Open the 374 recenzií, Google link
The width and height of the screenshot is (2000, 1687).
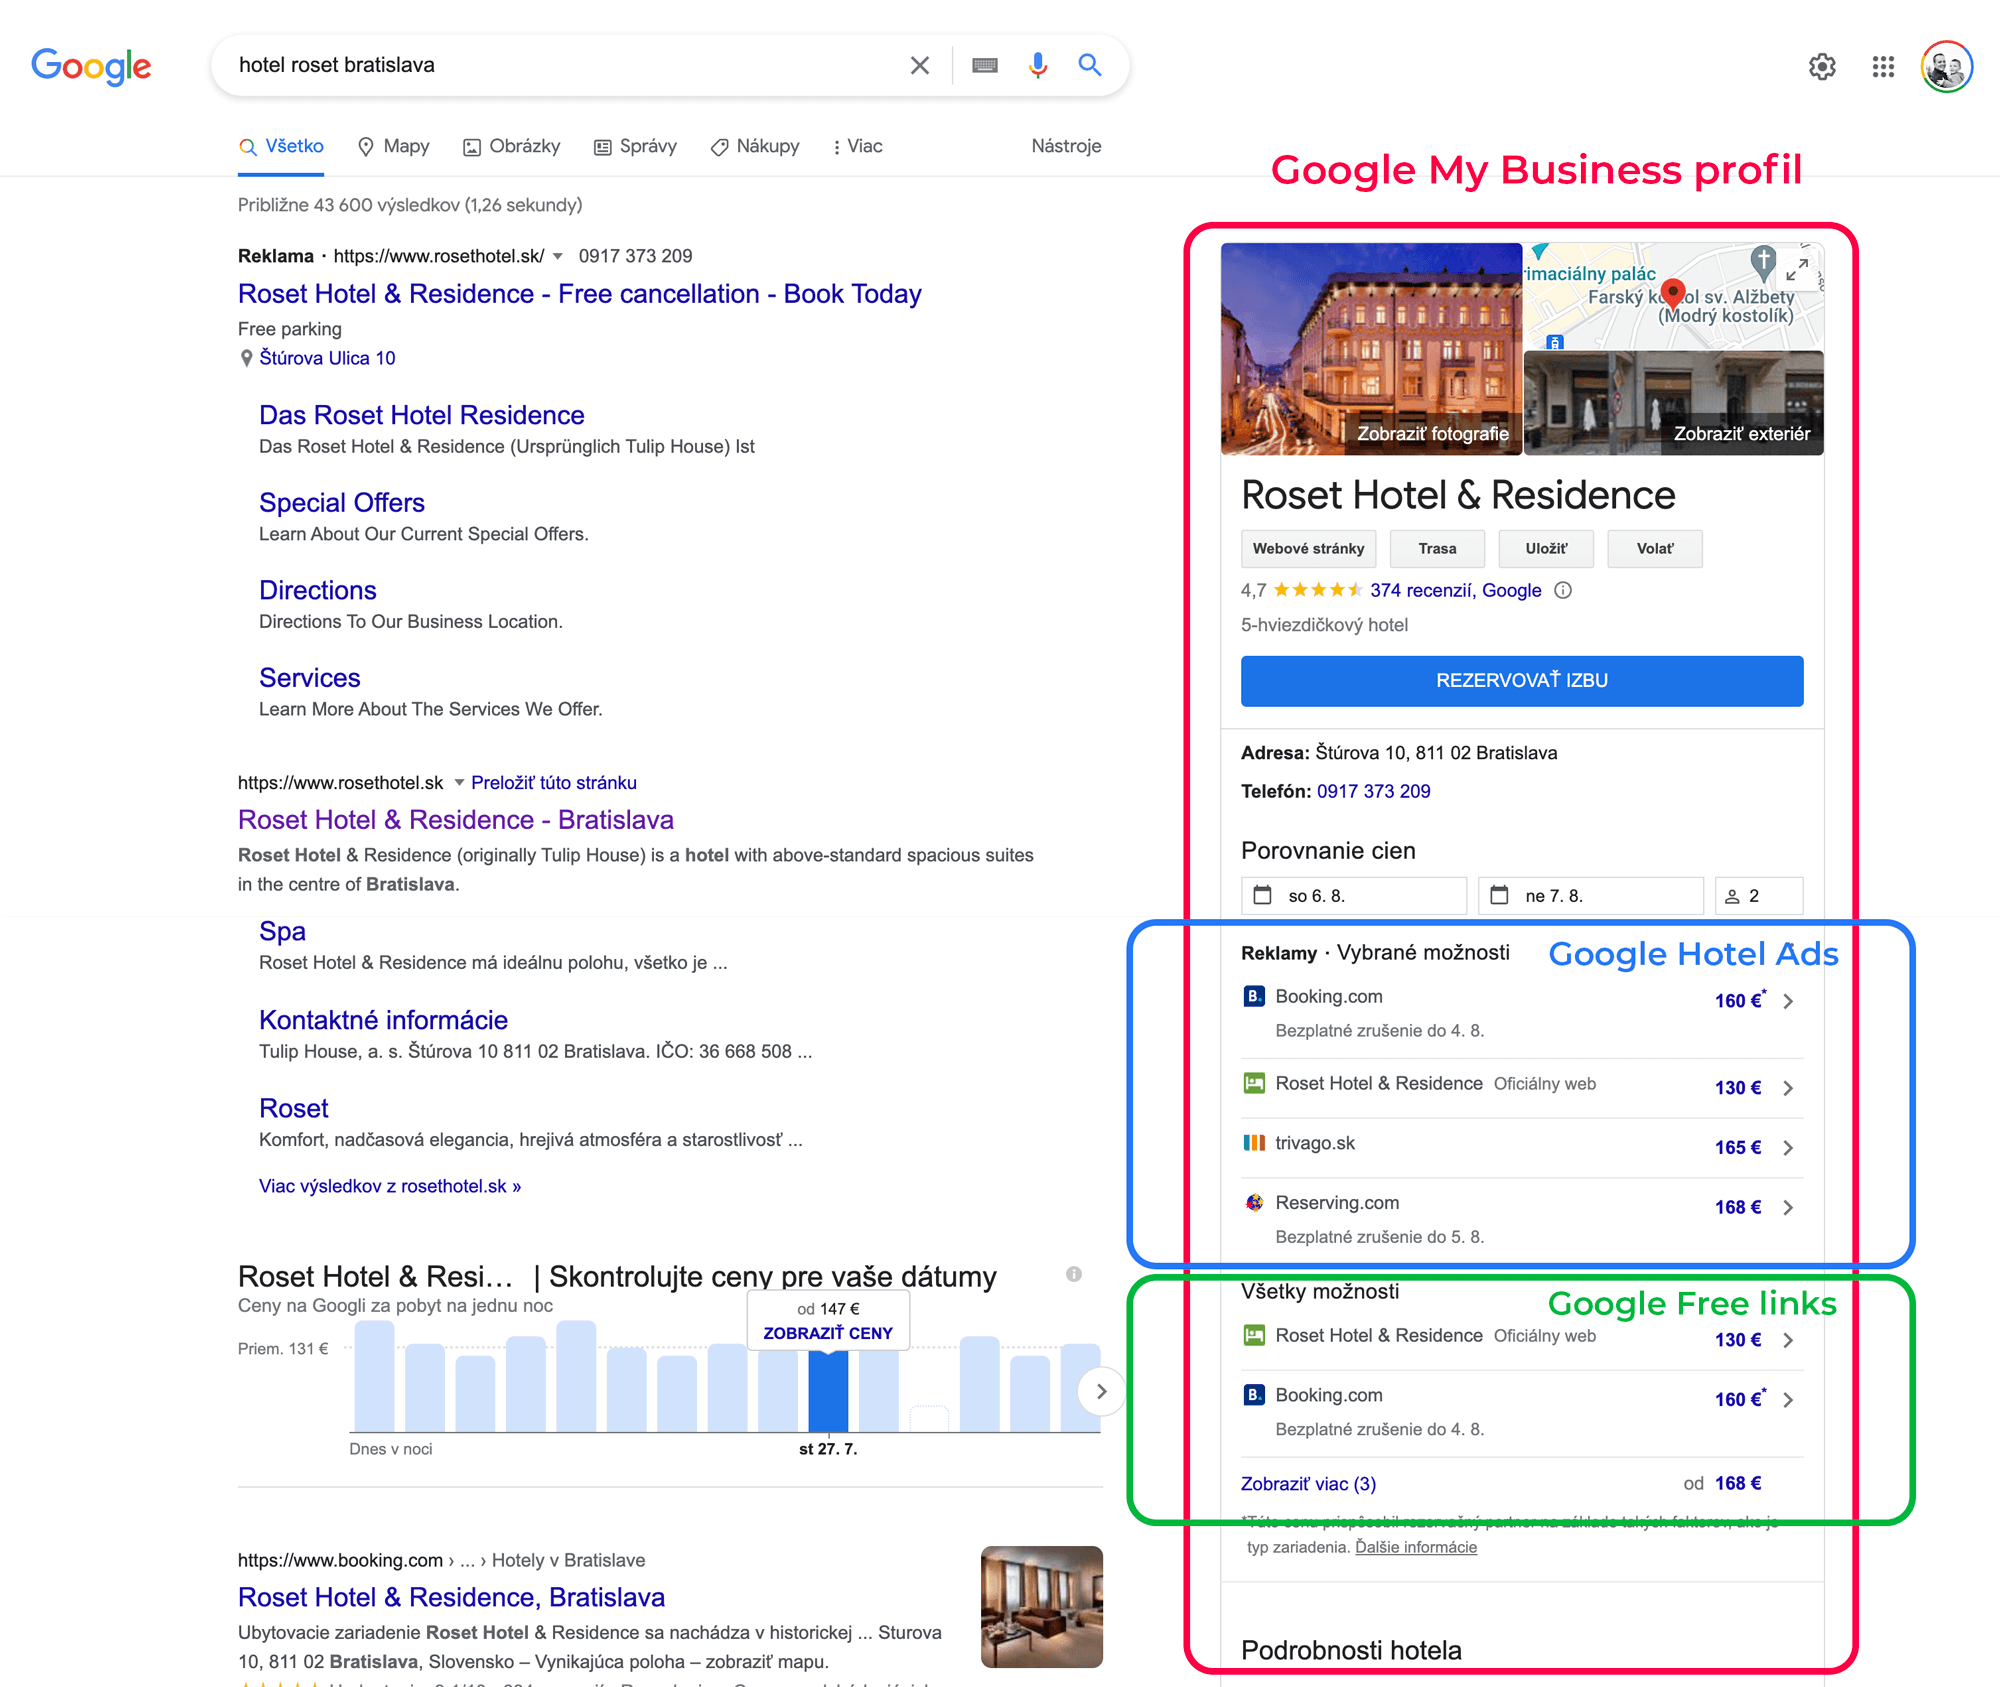tap(1455, 591)
